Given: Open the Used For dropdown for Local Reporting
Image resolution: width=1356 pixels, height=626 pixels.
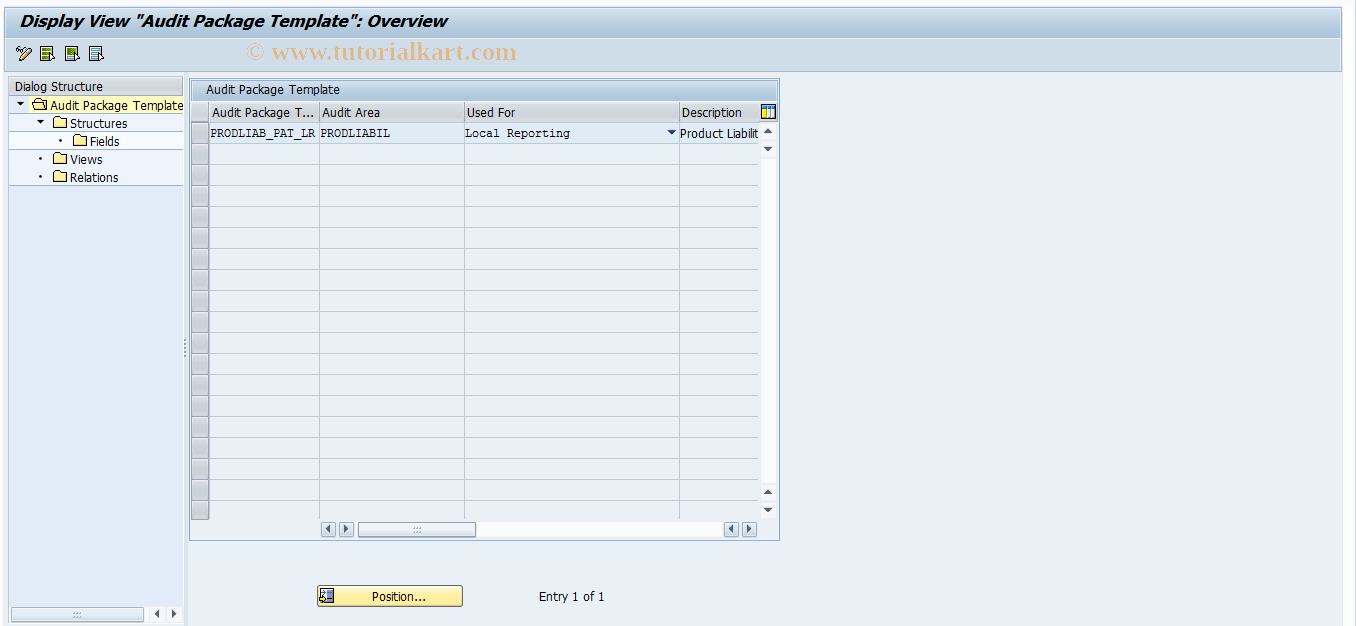Looking at the screenshot, I should click(672, 133).
